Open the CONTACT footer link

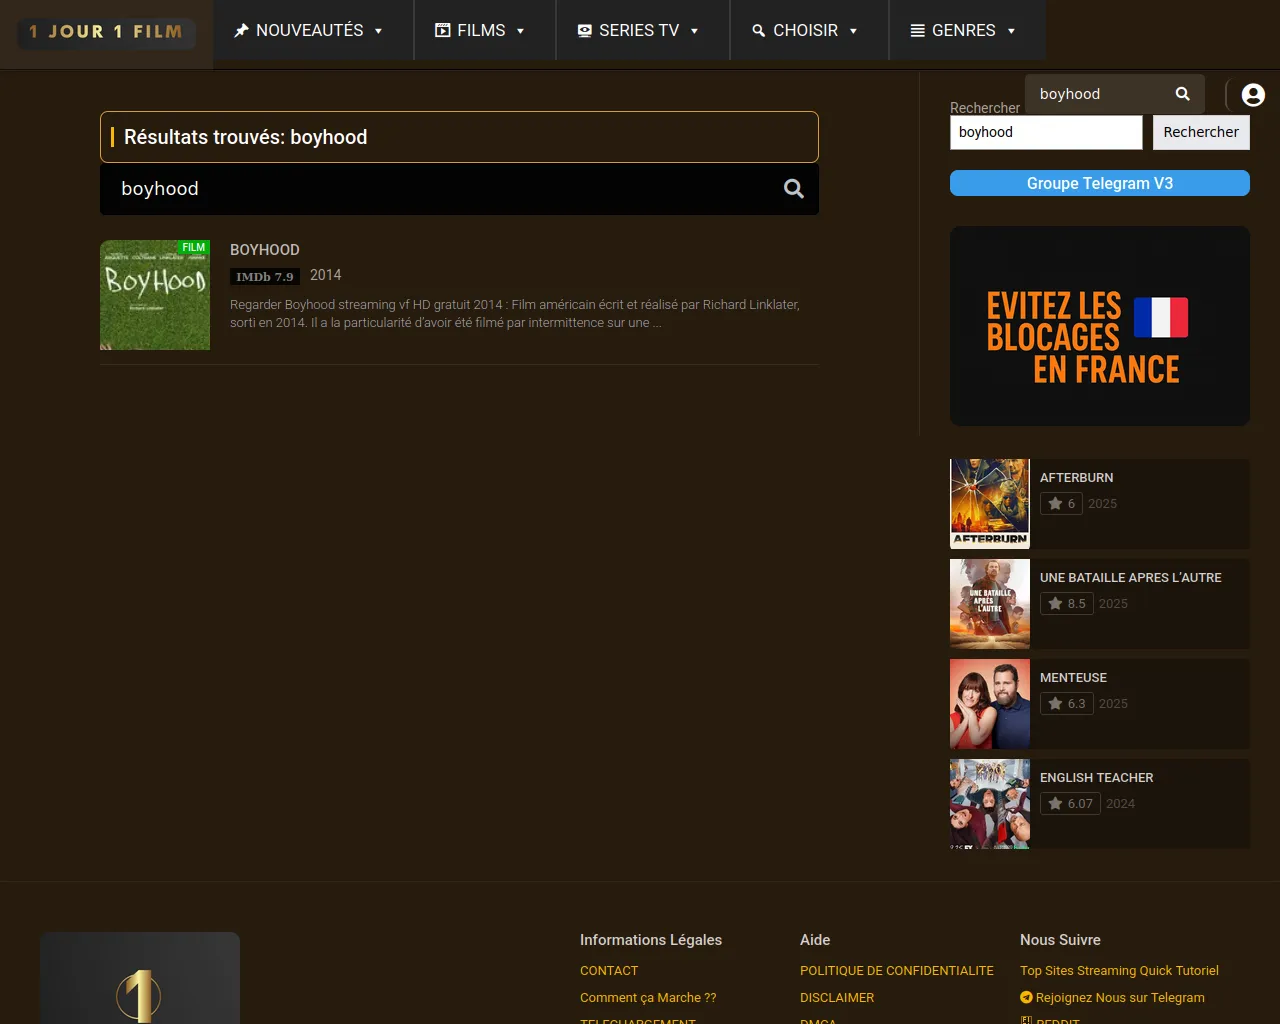click(609, 971)
